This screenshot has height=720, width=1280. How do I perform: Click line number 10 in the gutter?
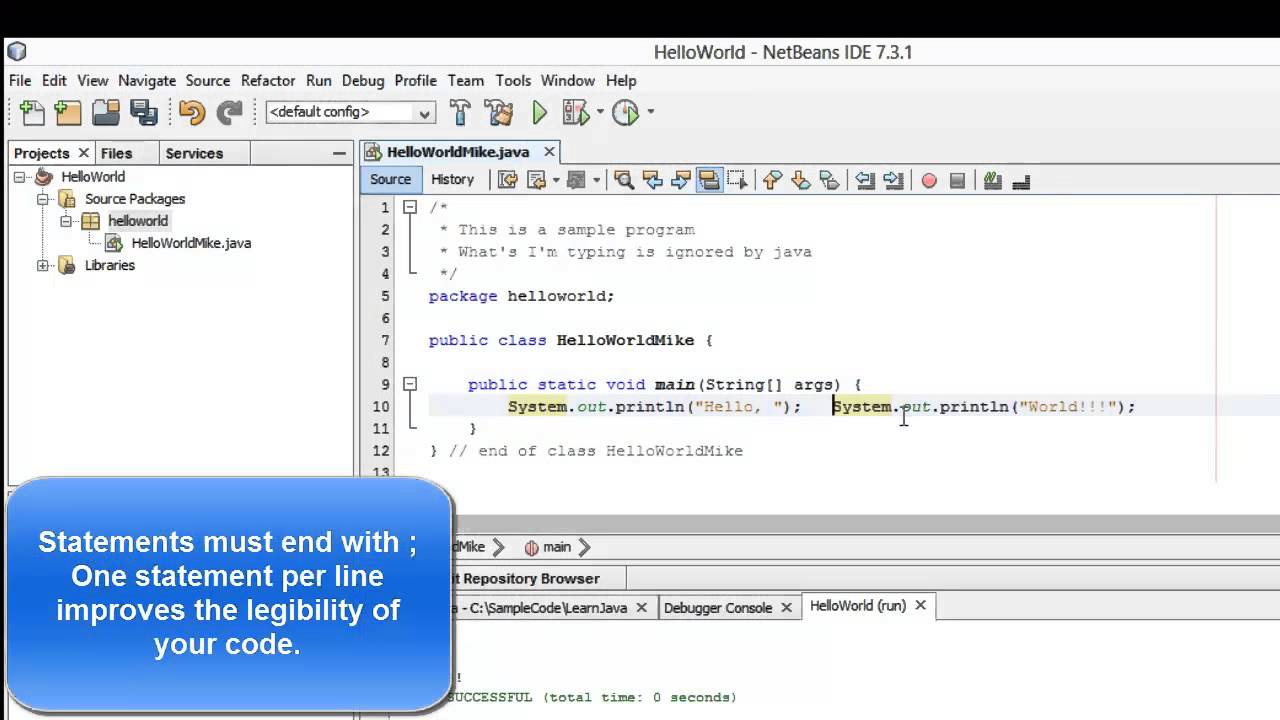pos(381,407)
